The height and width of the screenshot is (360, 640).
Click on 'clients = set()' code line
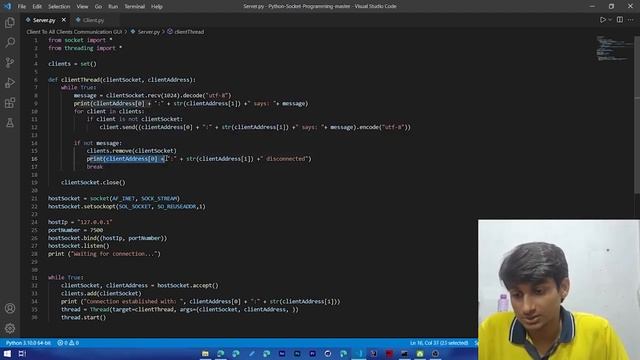[x=72, y=64]
